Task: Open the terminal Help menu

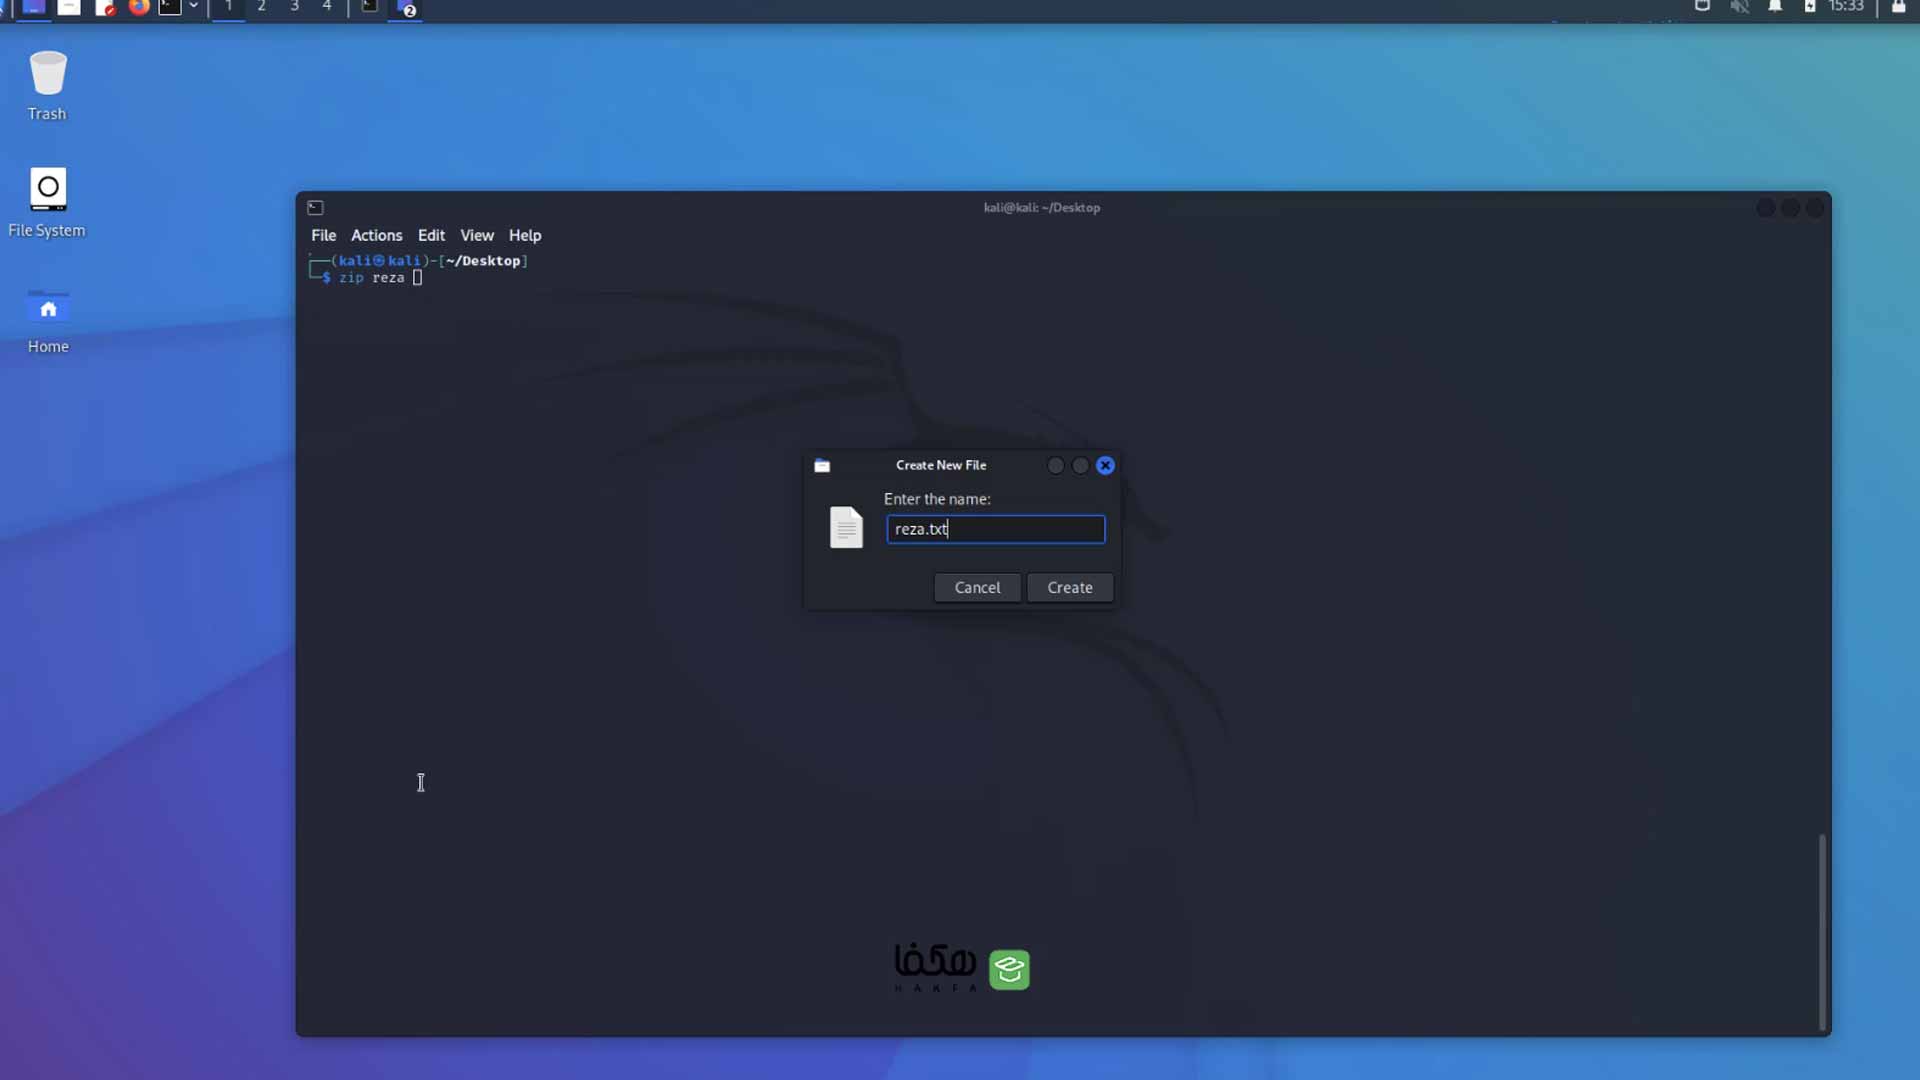Action: tap(524, 235)
